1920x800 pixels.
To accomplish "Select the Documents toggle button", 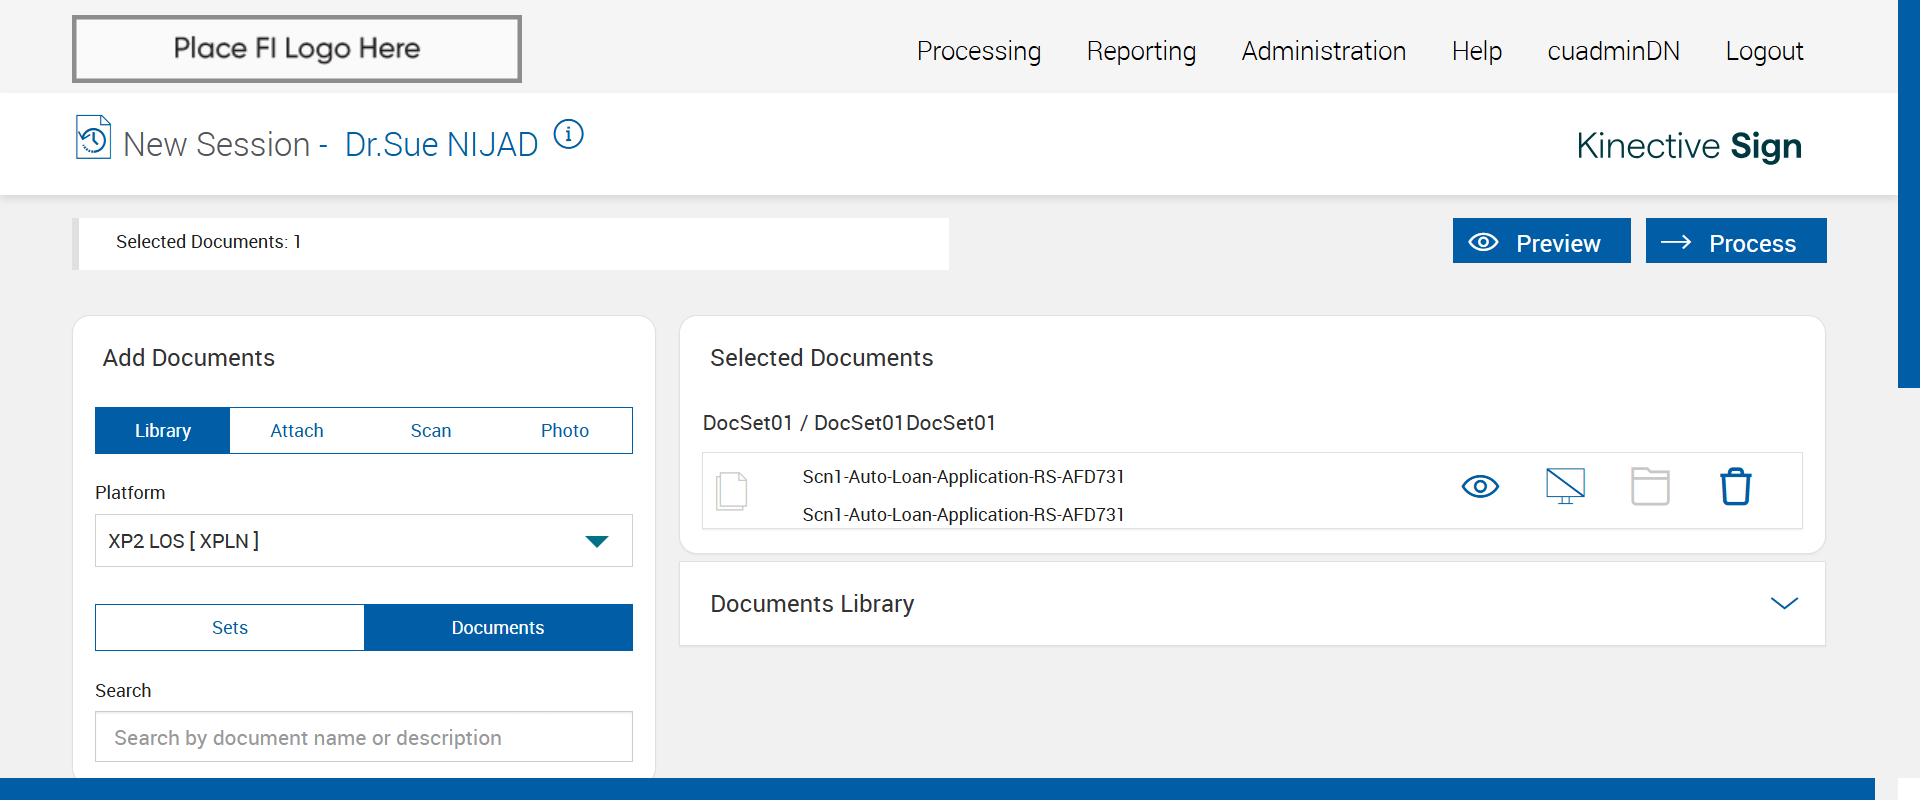I will [x=498, y=628].
